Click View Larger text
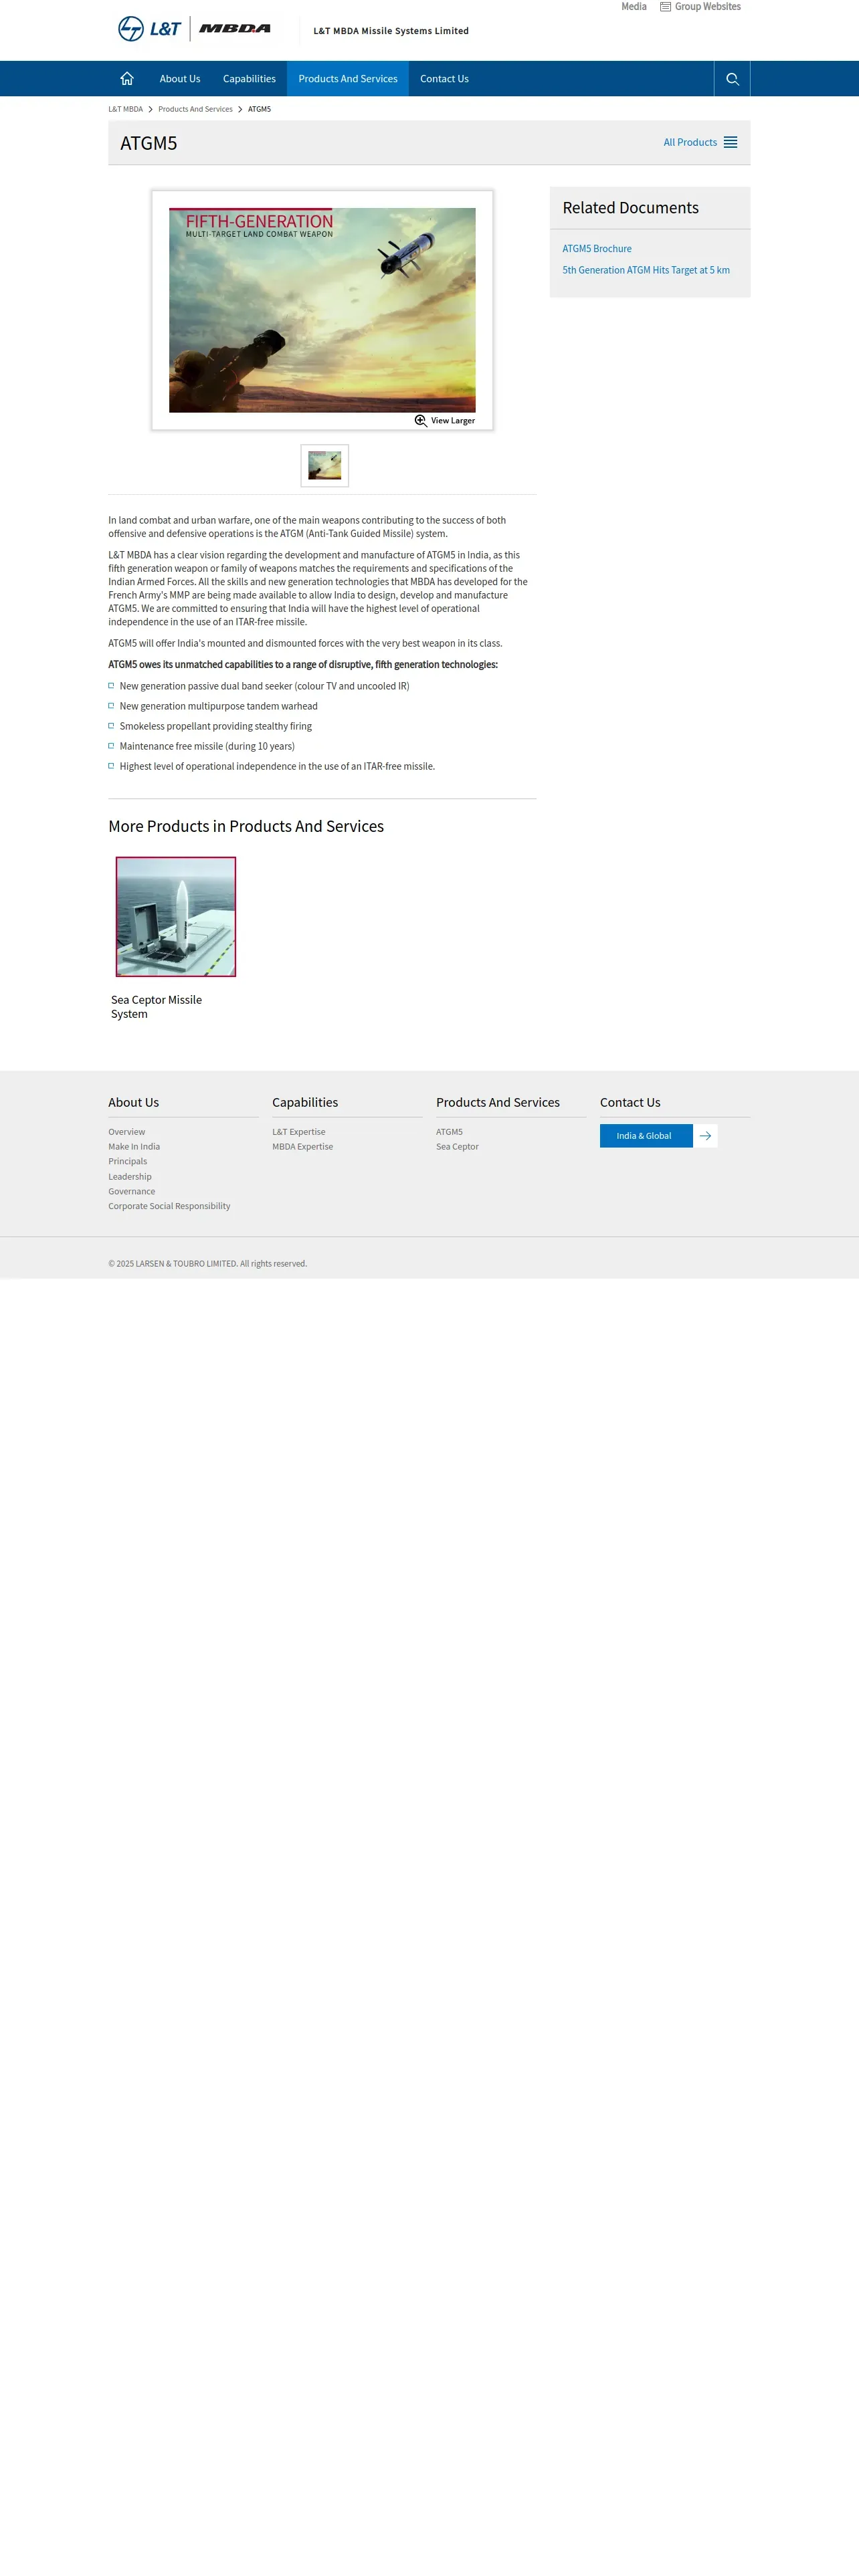 pyautogui.click(x=453, y=421)
